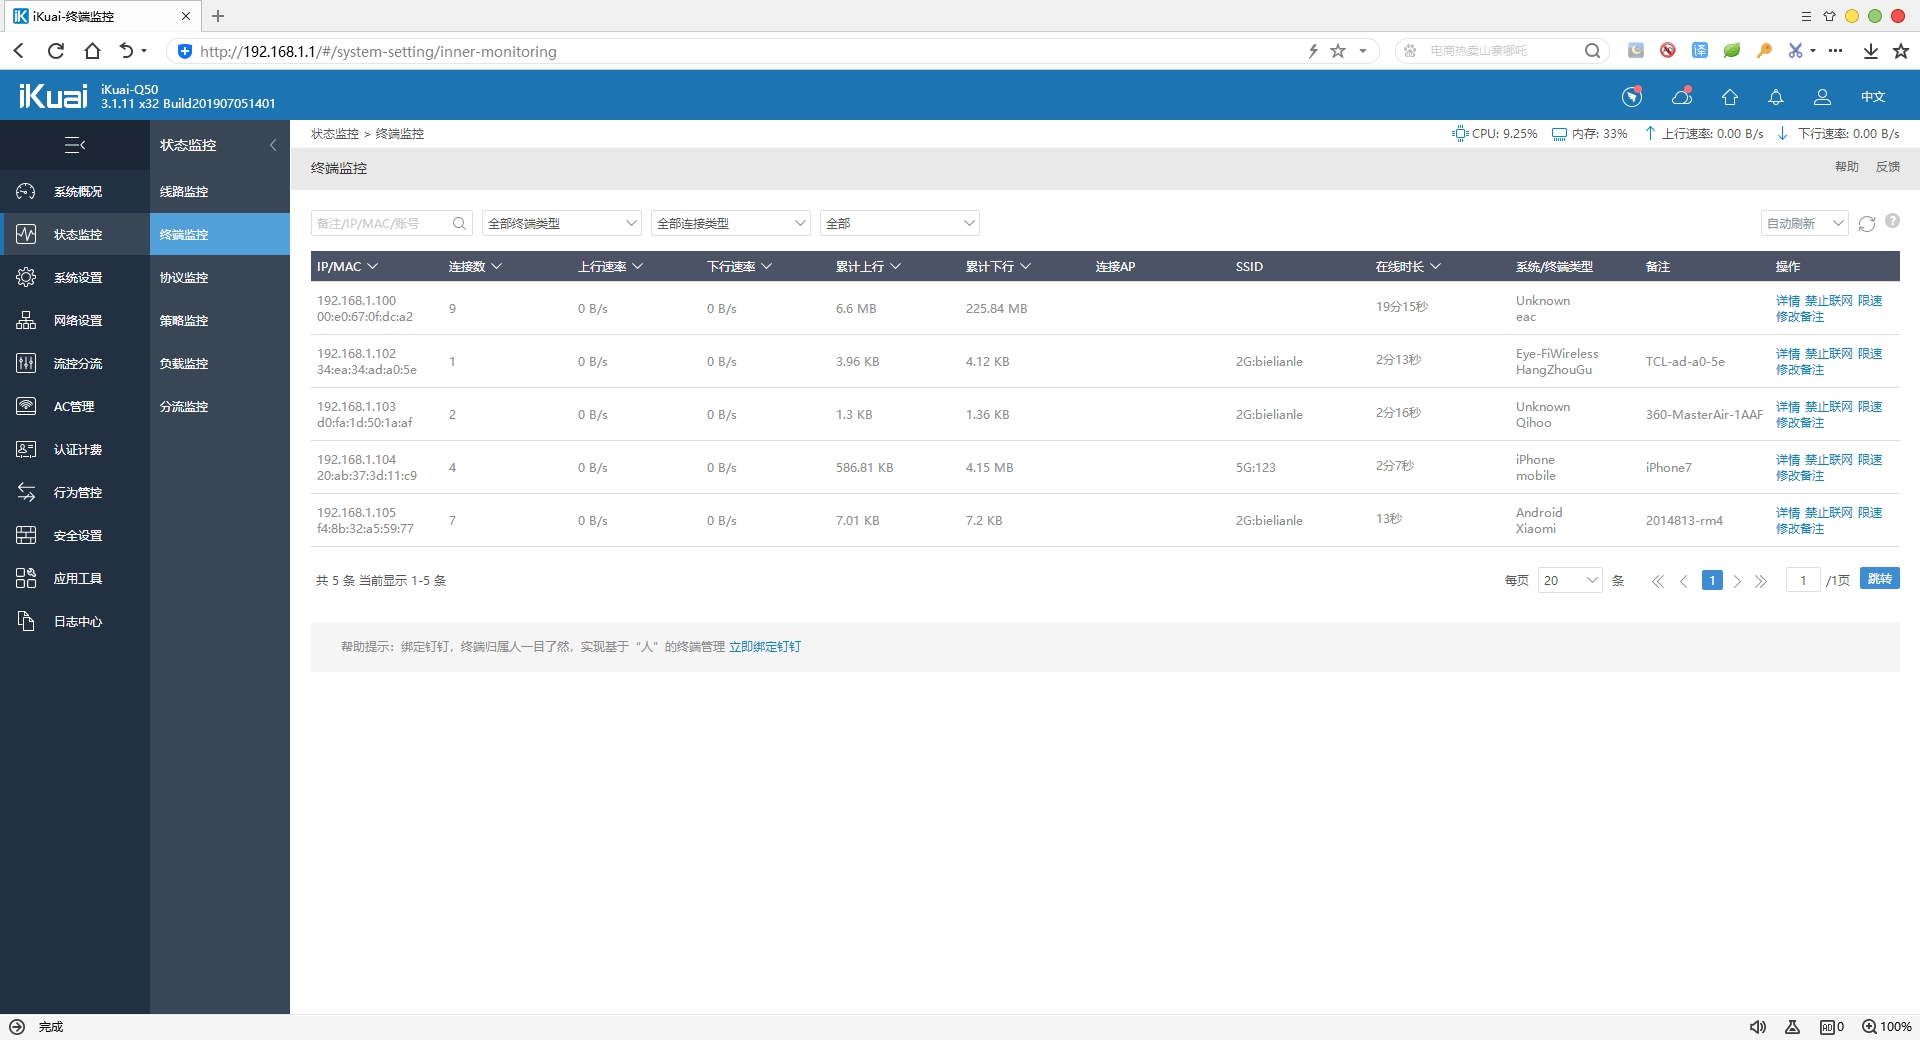The height and width of the screenshot is (1040, 1920).
Task: Open the 策略监控 submenu item
Action: 220,320
